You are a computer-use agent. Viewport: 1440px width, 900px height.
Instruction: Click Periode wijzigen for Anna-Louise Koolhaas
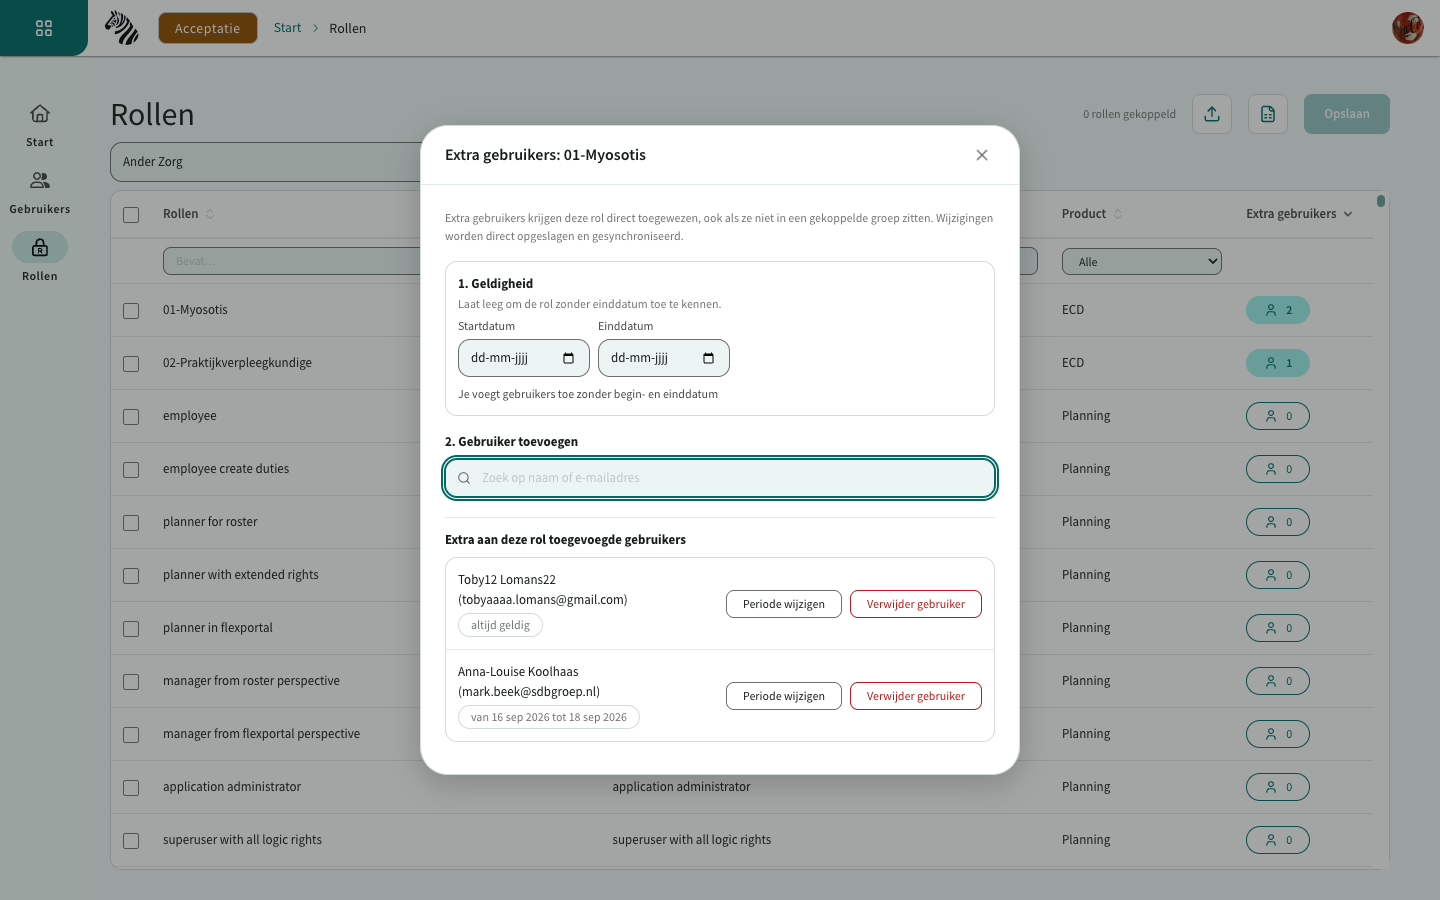[784, 696]
